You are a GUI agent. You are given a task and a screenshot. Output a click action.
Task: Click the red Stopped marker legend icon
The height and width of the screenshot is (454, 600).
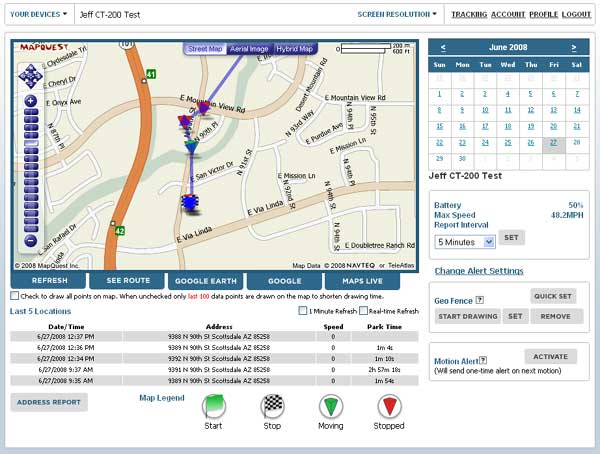click(x=390, y=407)
